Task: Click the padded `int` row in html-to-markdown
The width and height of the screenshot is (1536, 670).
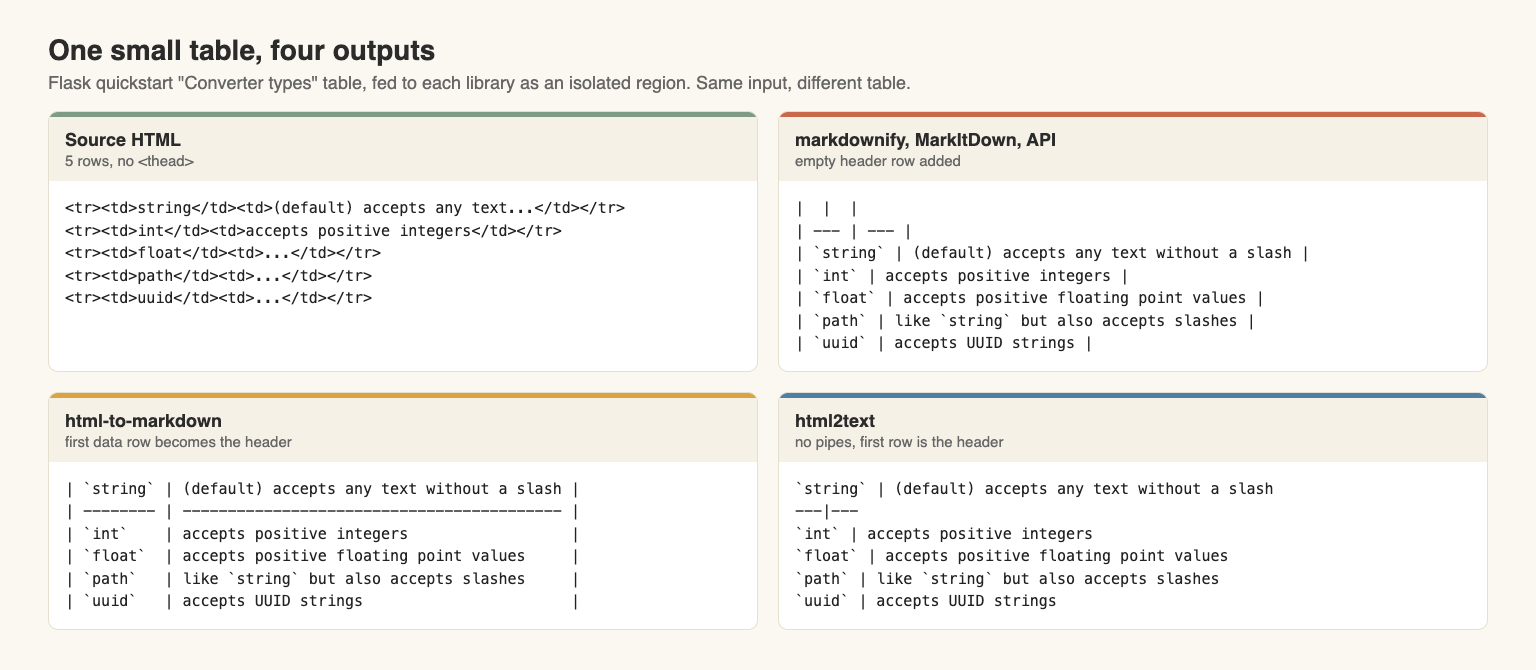Action: (x=323, y=534)
